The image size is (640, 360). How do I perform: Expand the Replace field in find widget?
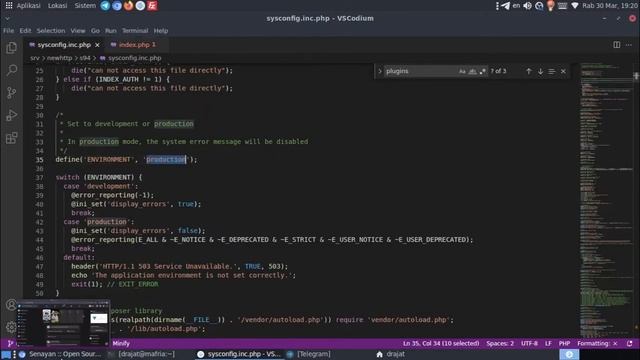(380, 71)
